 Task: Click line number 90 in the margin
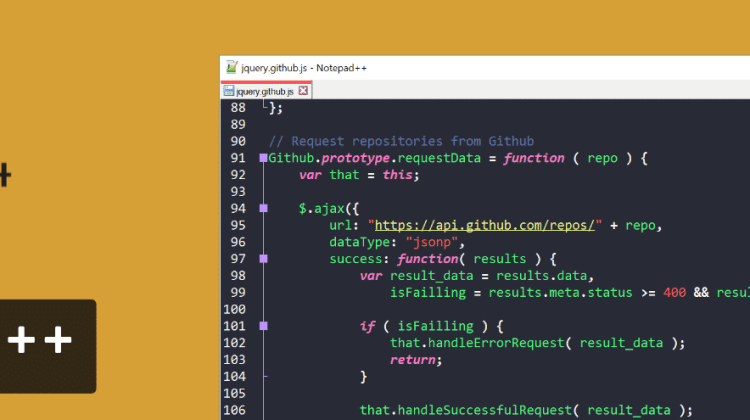point(237,141)
